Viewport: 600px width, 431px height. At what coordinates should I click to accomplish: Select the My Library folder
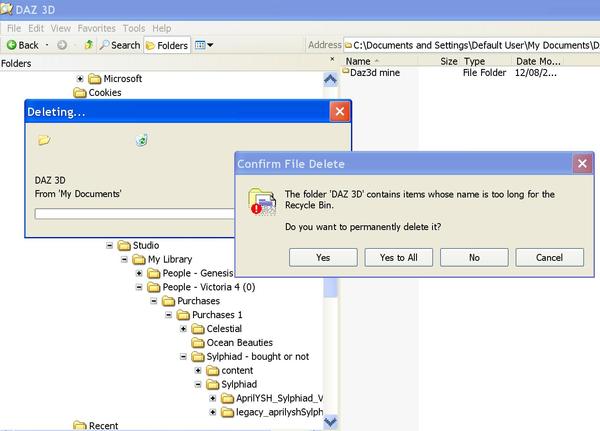coord(162,260)
